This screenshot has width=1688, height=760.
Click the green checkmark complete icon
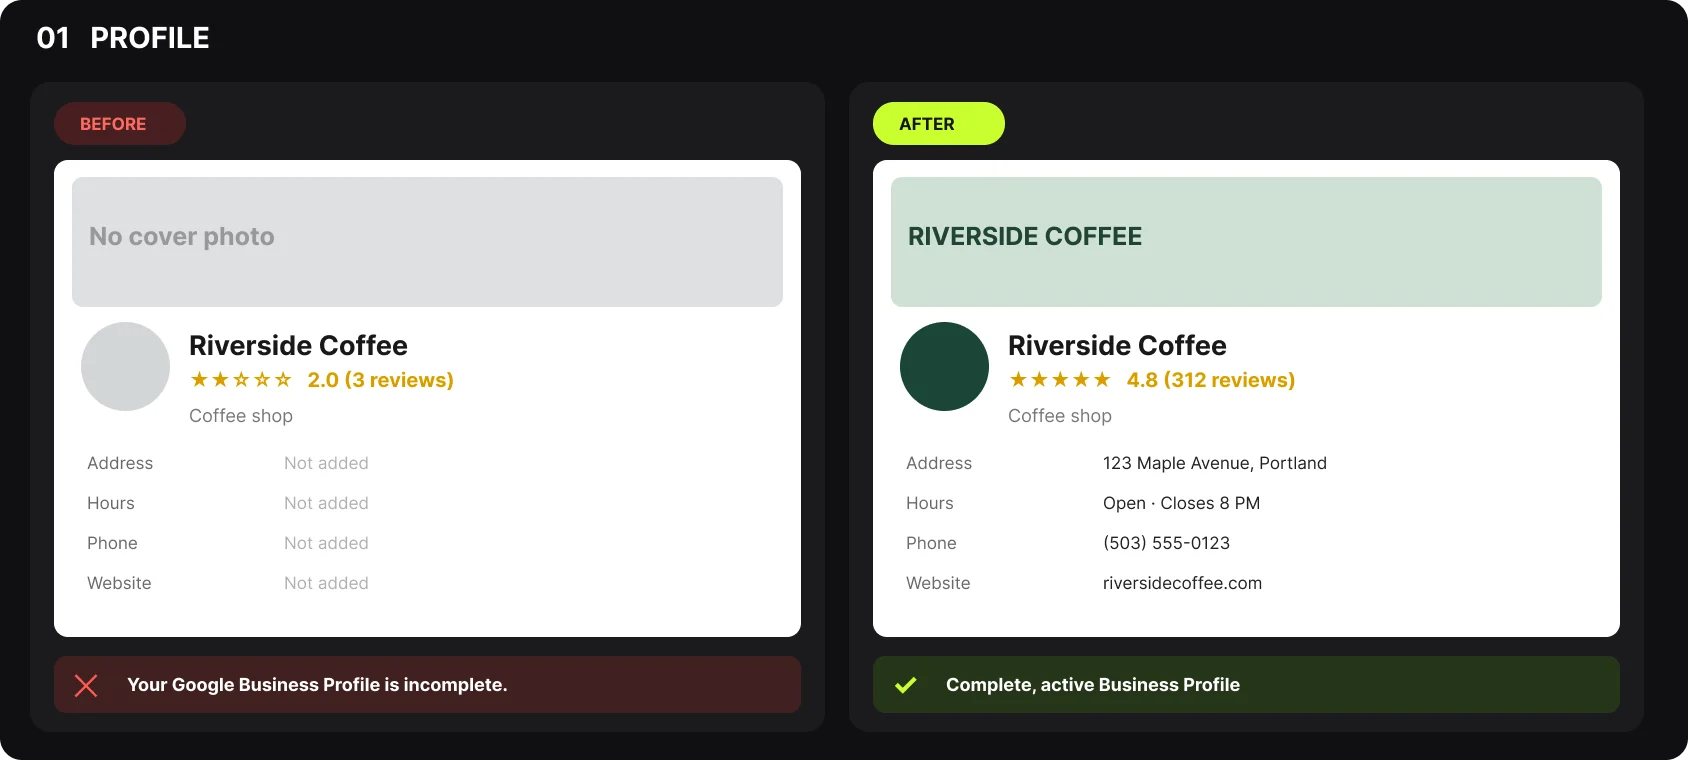(905, 685)
